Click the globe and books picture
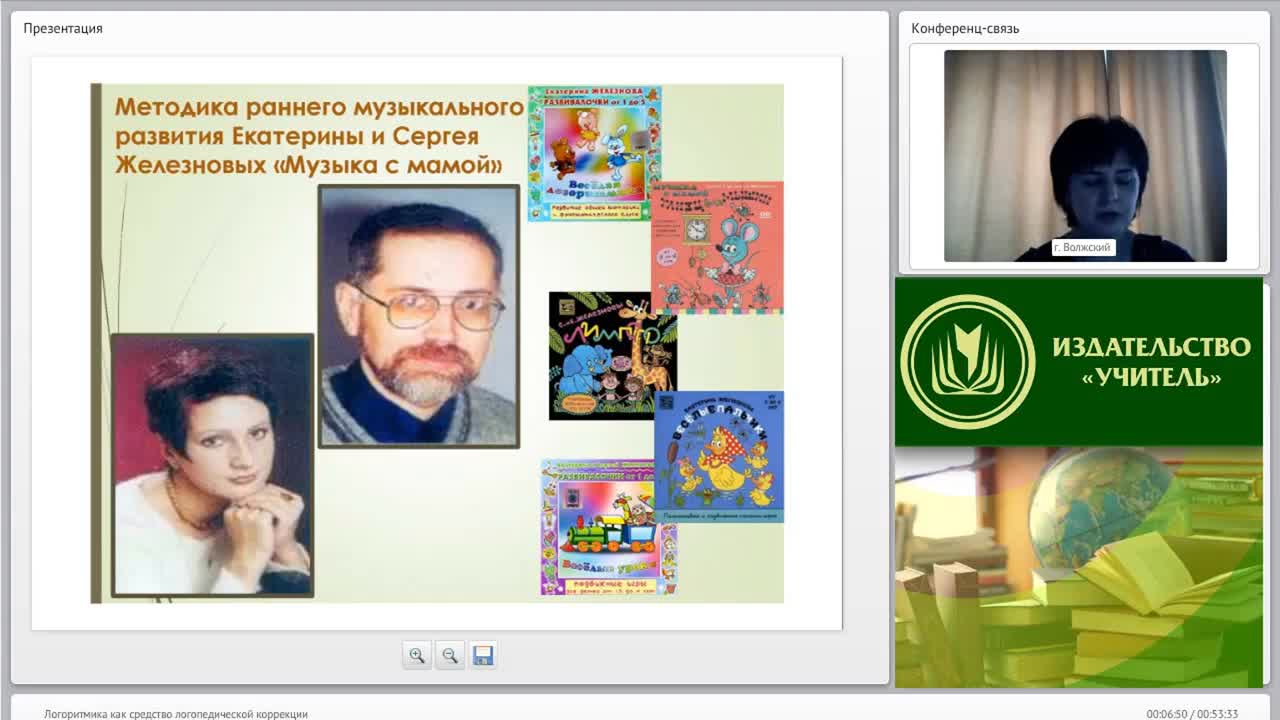This screenshot has height=720, width=1280. pyautogui.click(x=1079, y=567)
